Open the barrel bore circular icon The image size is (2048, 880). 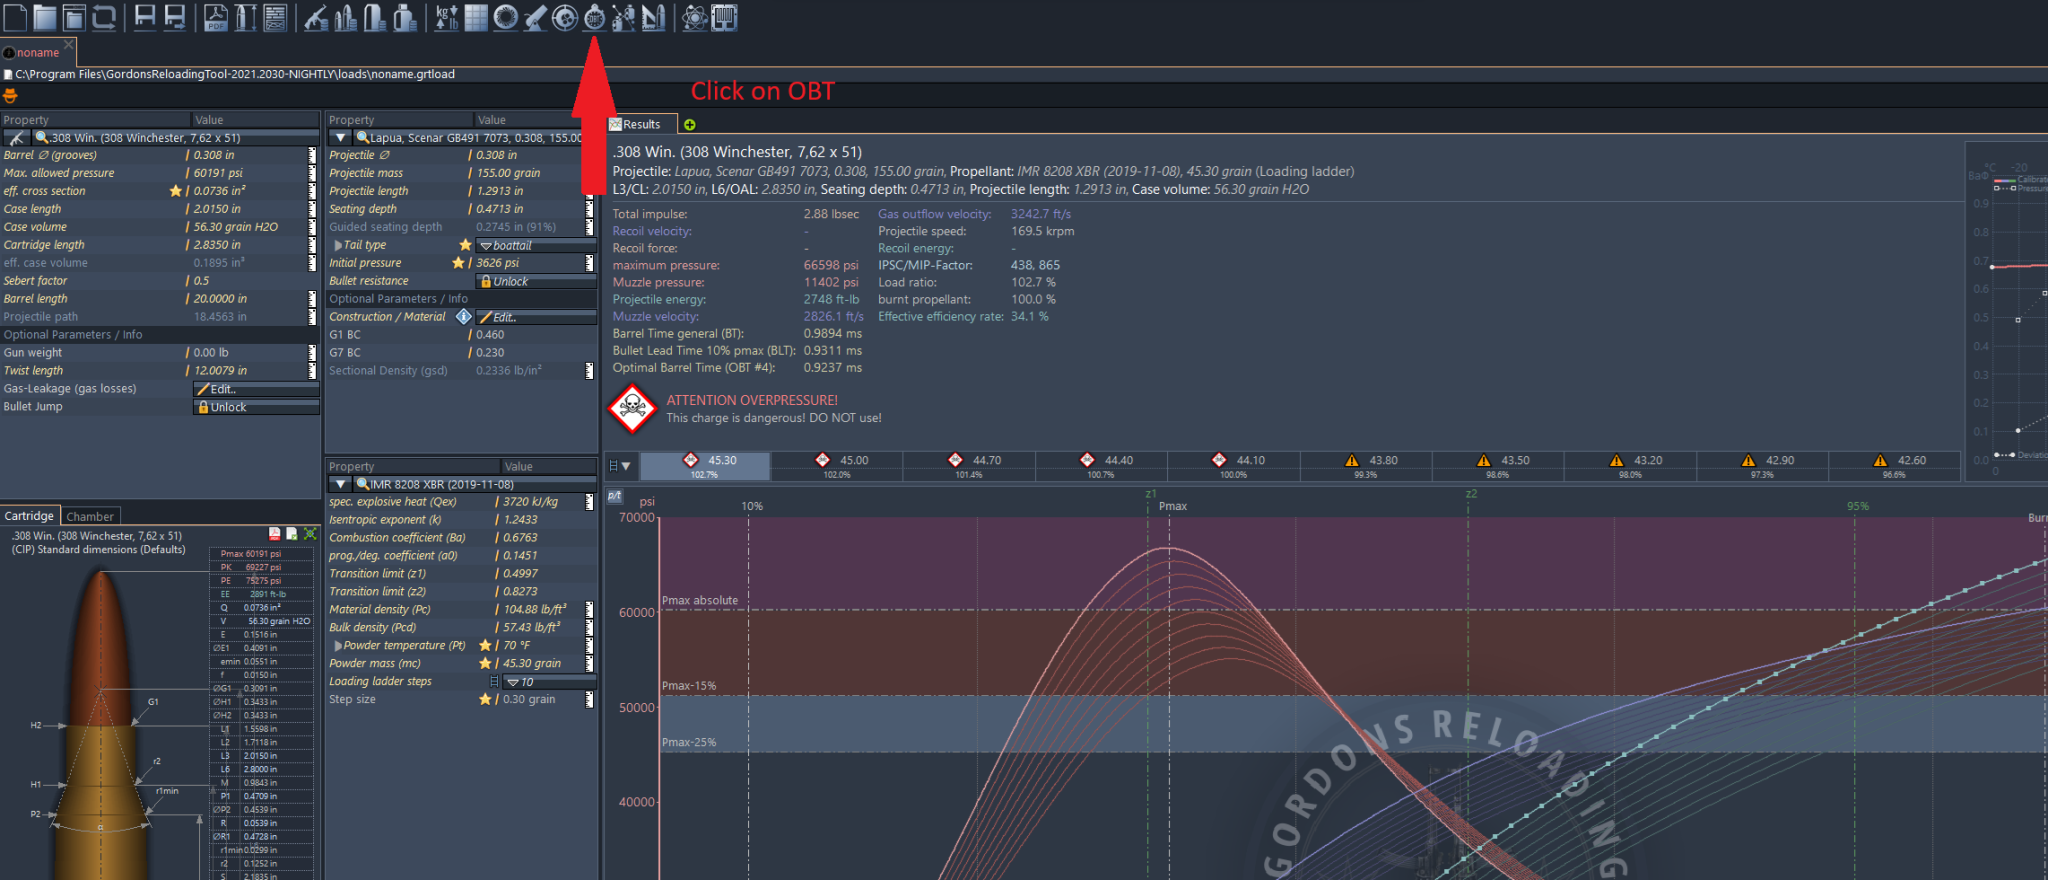coord(506,17)
